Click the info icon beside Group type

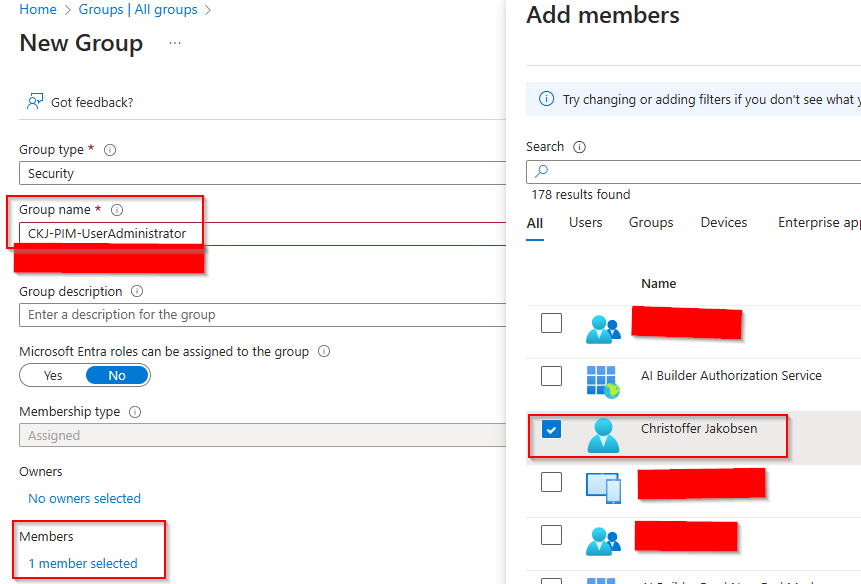coord(110,150)
